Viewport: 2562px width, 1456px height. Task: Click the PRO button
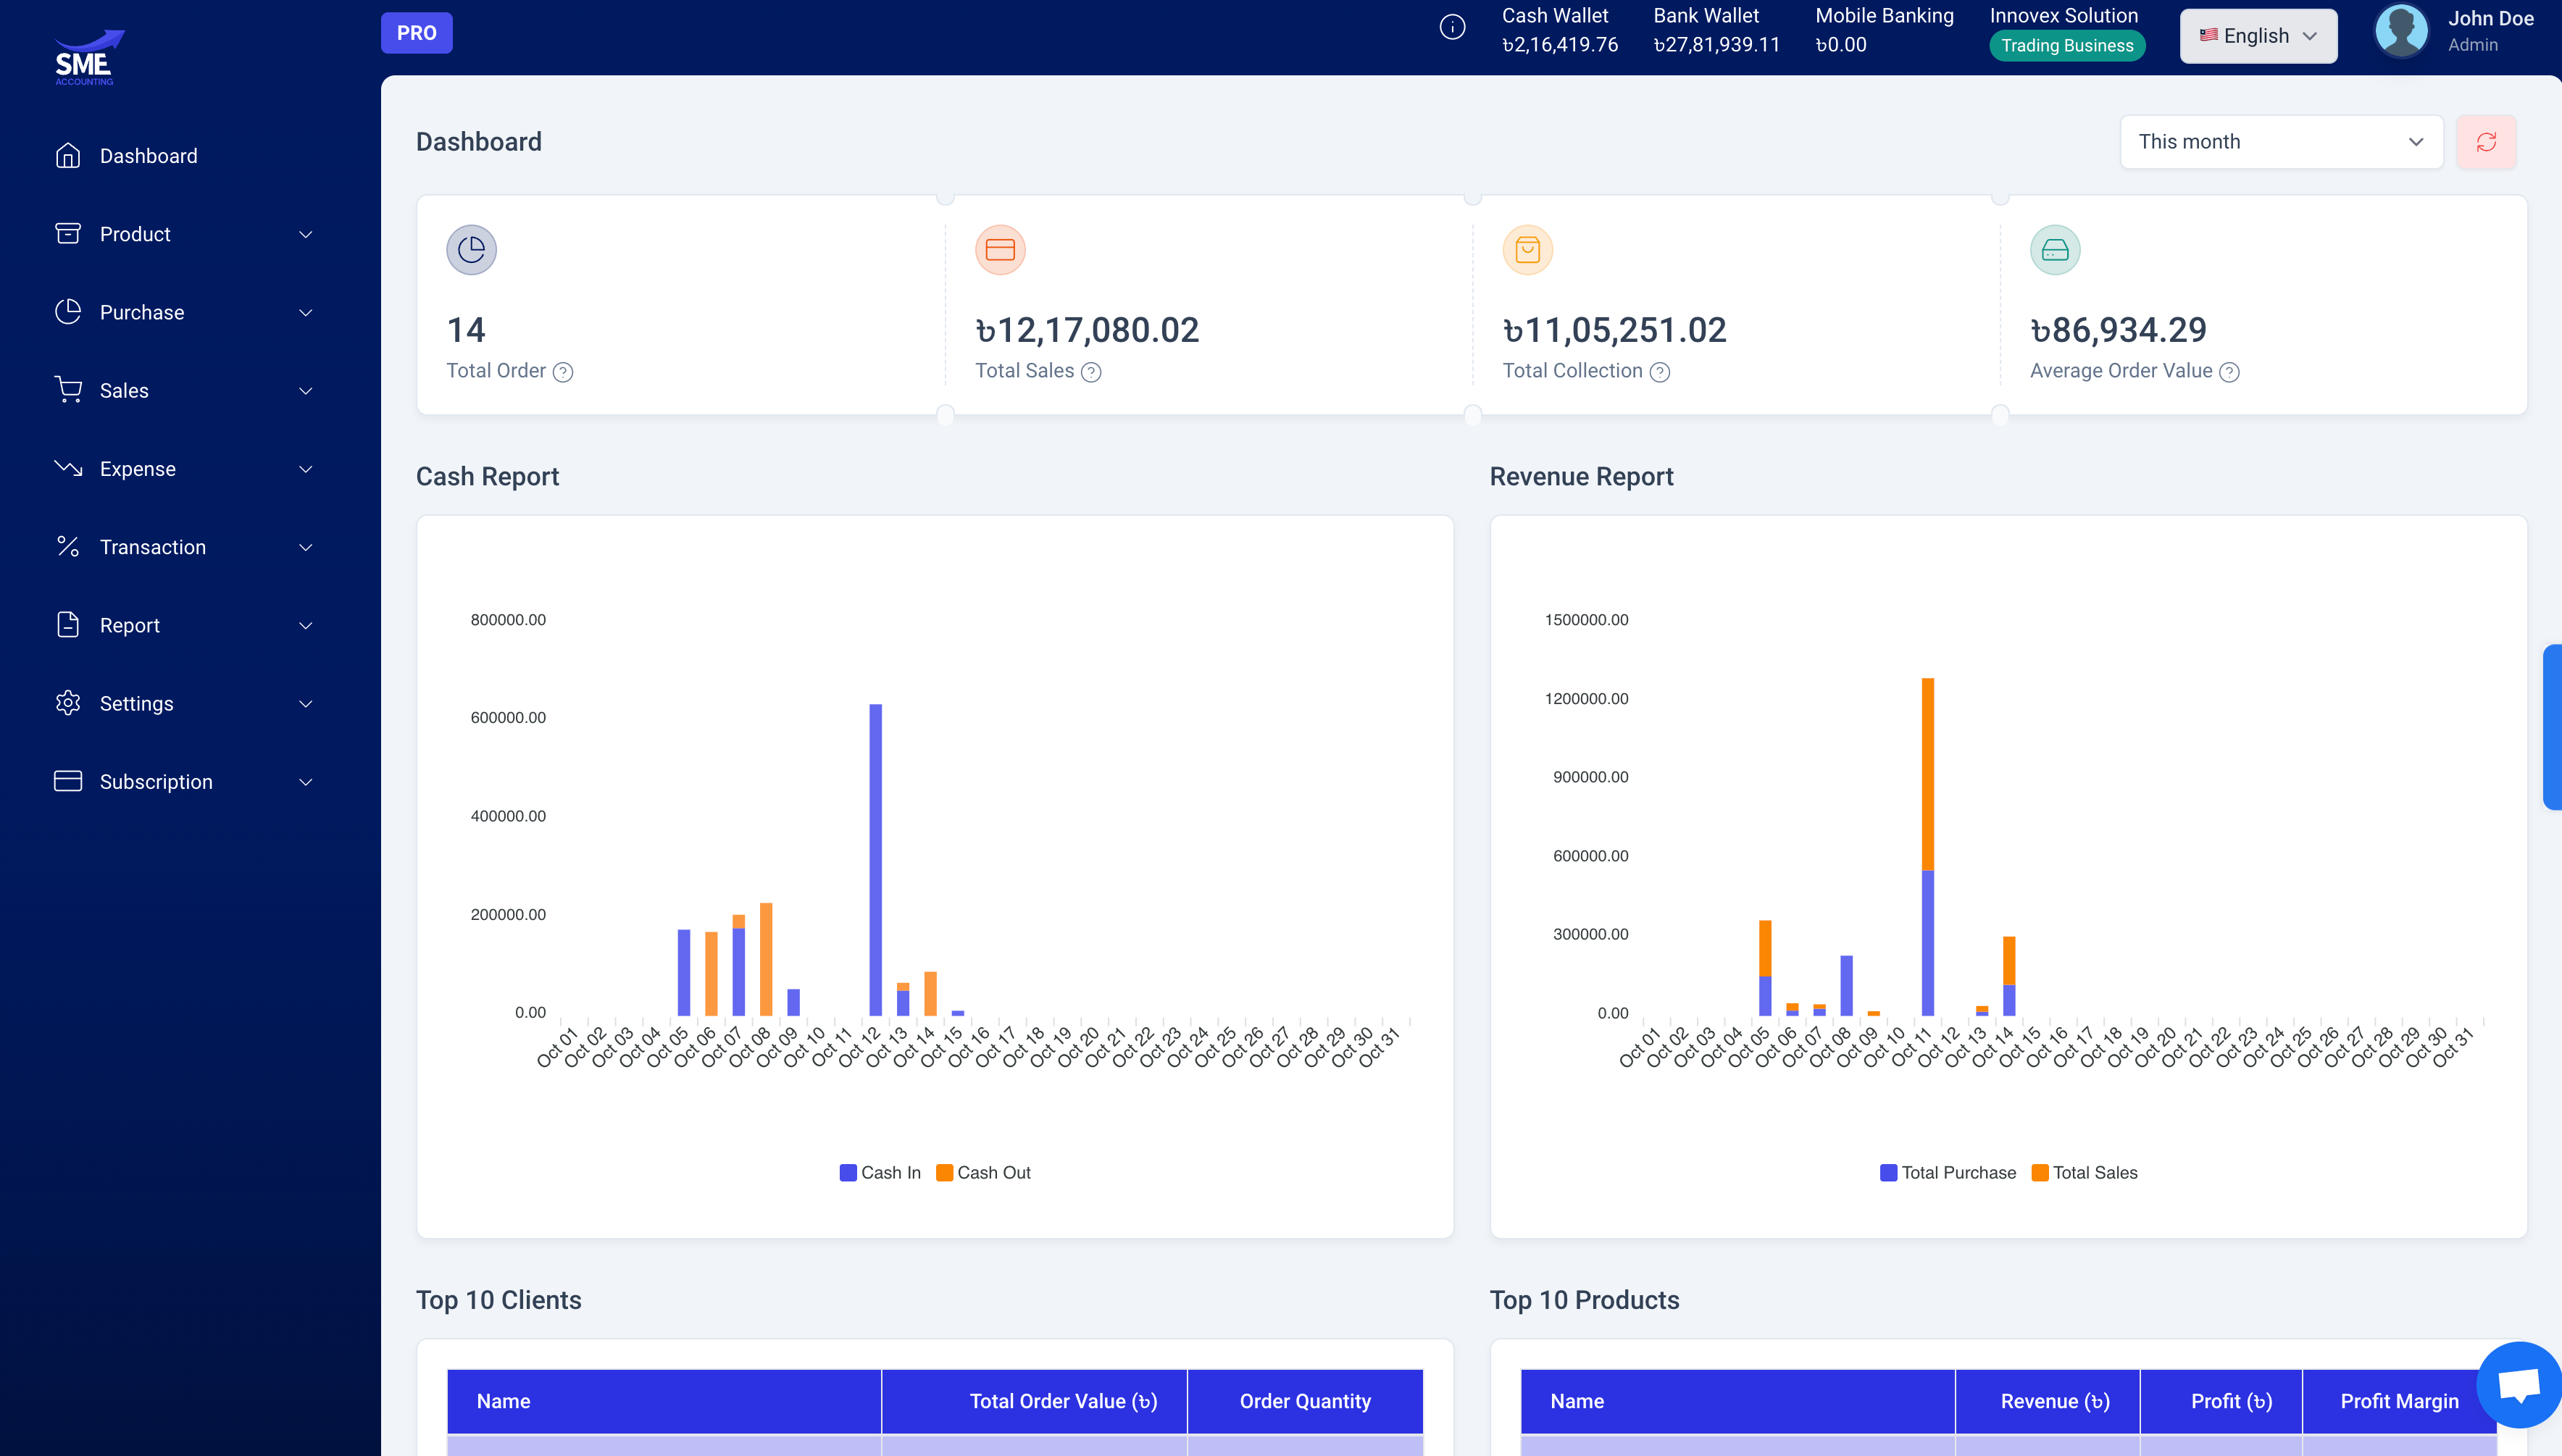(x=416, y=32)
